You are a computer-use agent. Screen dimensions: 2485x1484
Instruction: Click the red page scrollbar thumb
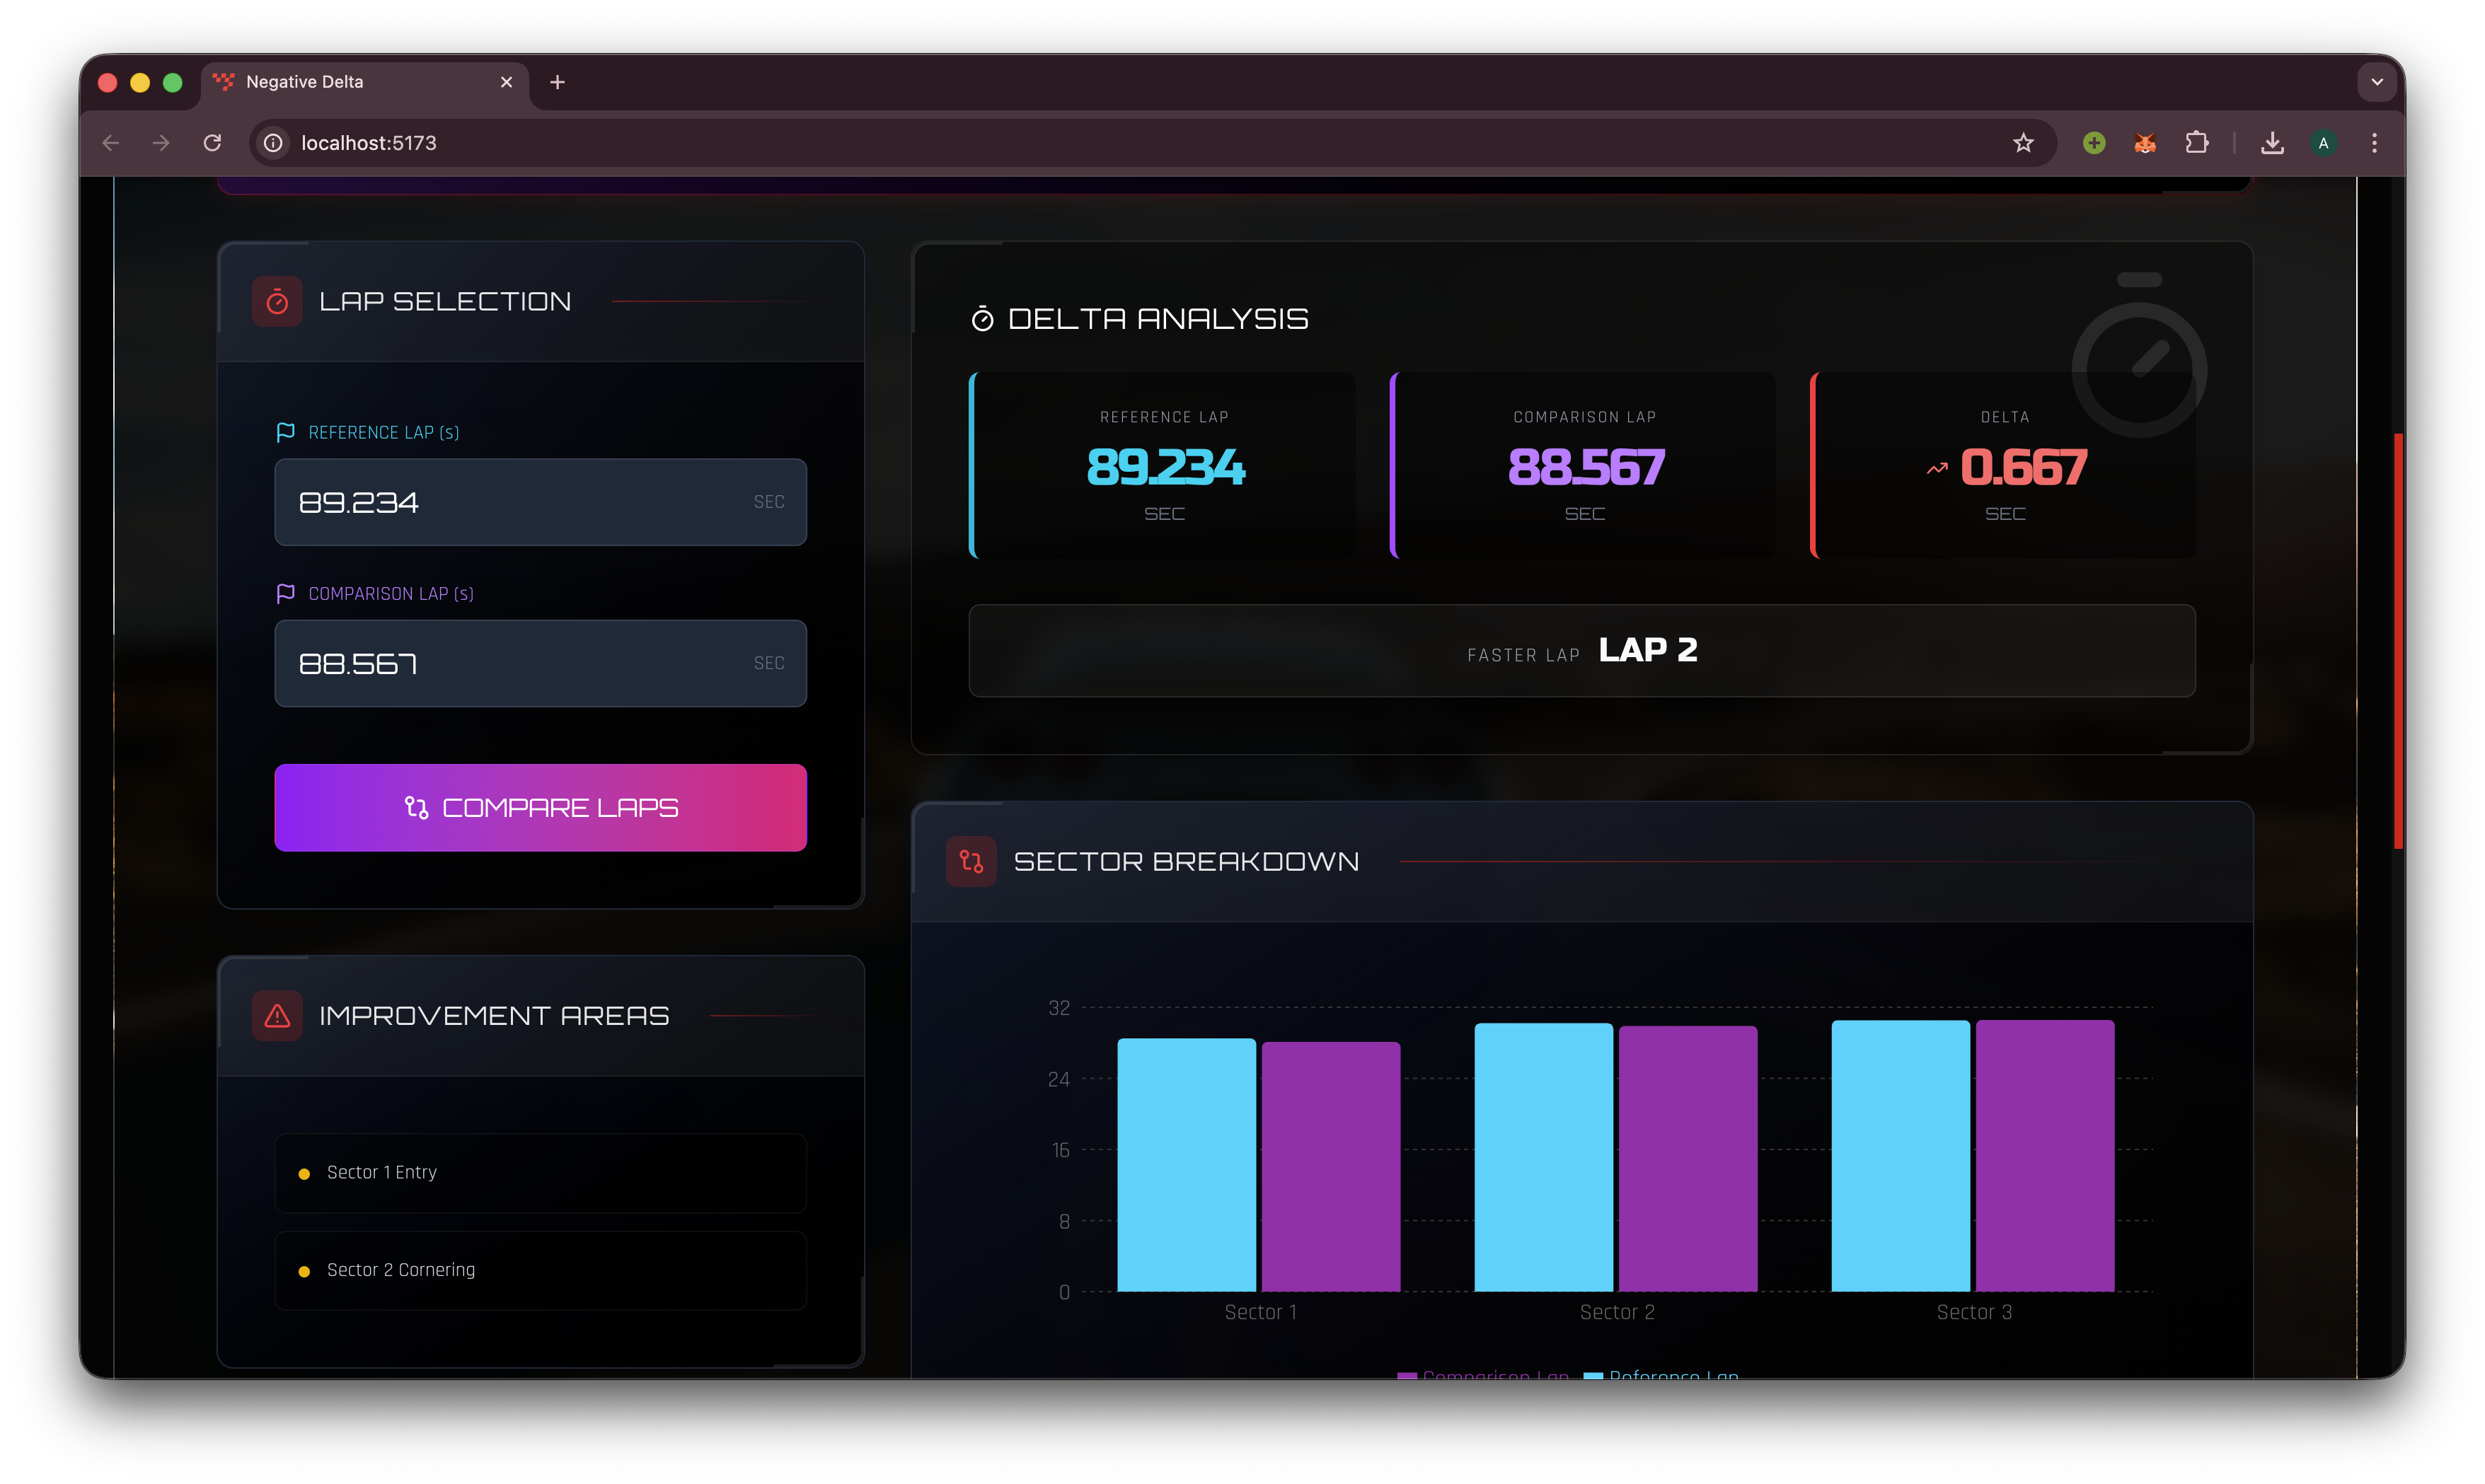tap(2398, 640)
